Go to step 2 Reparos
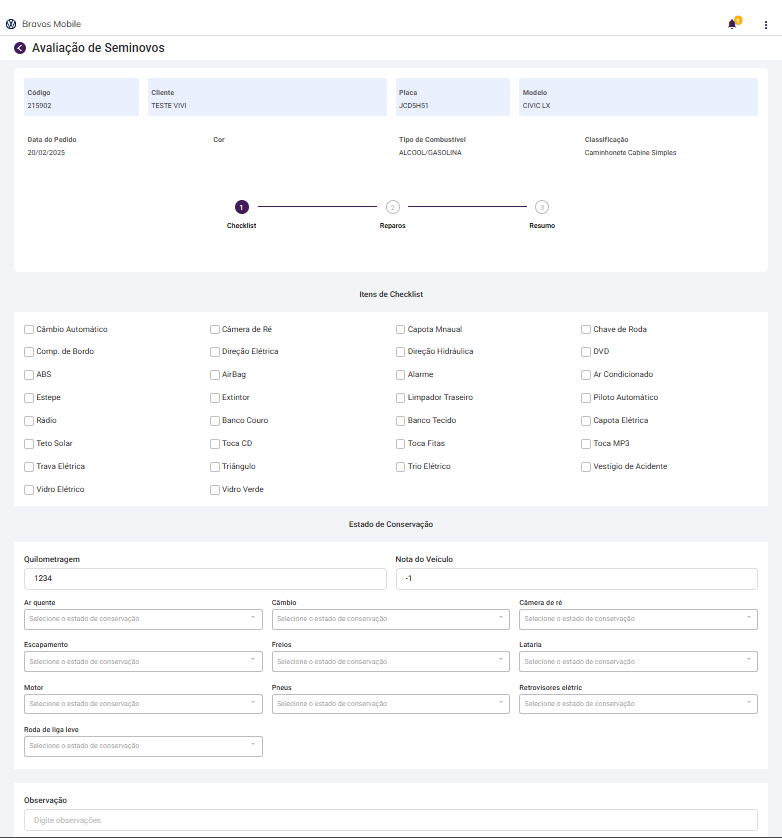The height and width of the screenshot is (838, 782). (393, 207)
